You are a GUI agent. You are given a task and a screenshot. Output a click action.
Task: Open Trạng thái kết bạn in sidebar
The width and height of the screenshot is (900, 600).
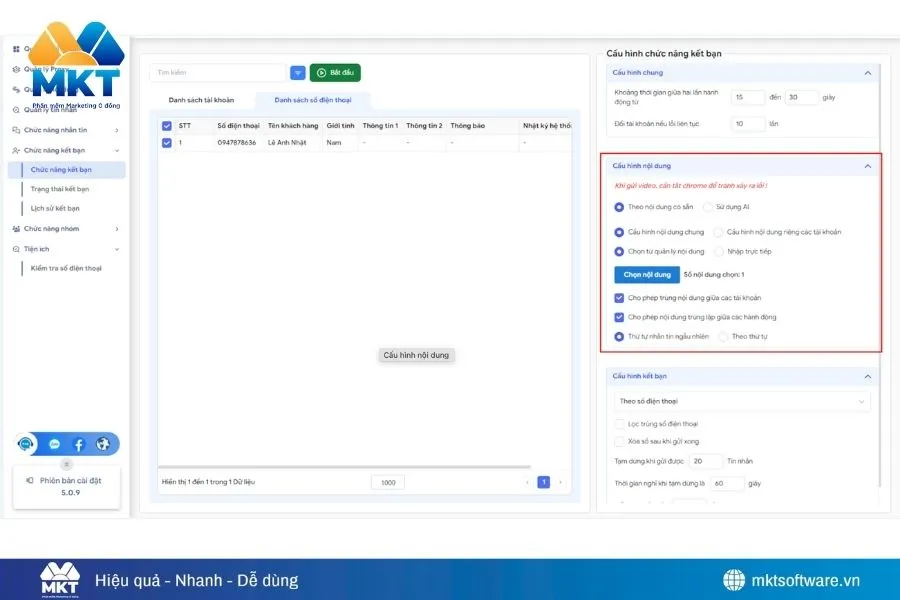(x=60, y=189)
